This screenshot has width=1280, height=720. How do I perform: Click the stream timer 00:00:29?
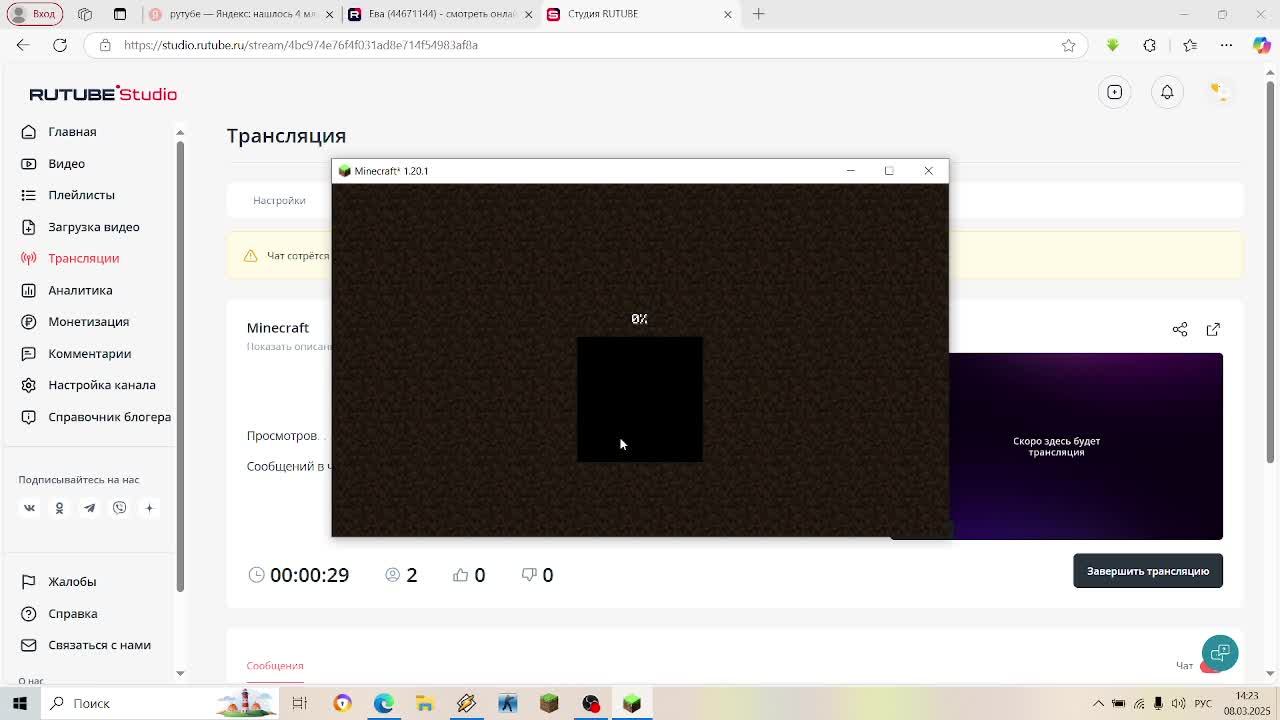tap(309, 575)
